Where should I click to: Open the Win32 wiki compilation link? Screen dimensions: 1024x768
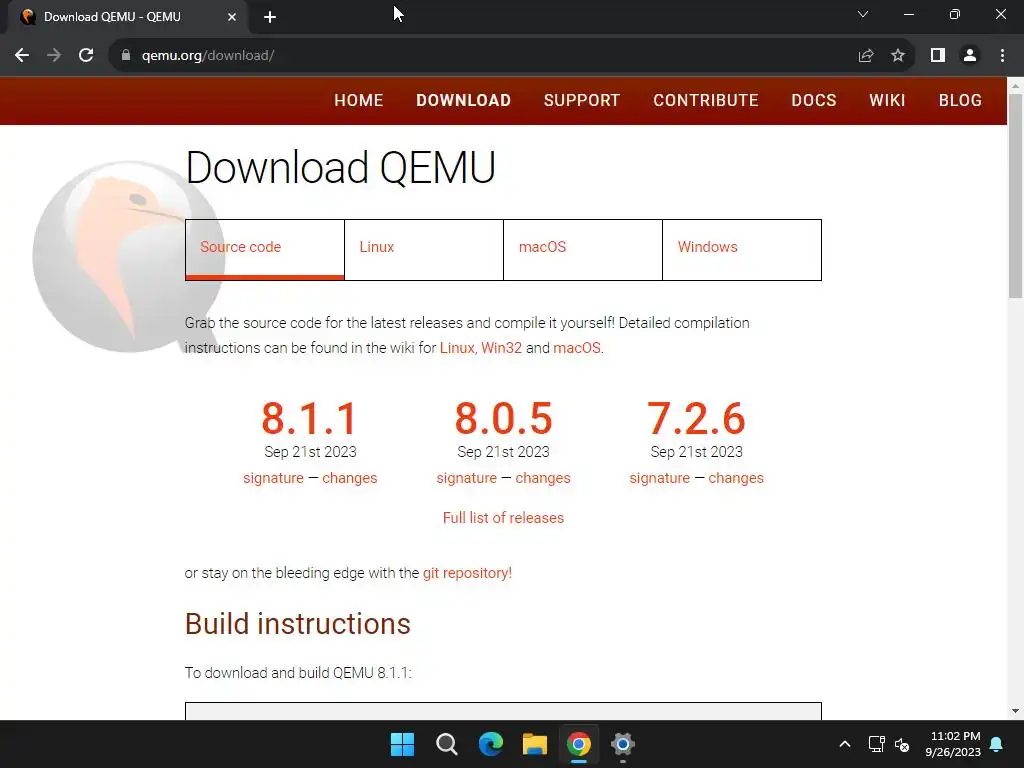[502, 348]
